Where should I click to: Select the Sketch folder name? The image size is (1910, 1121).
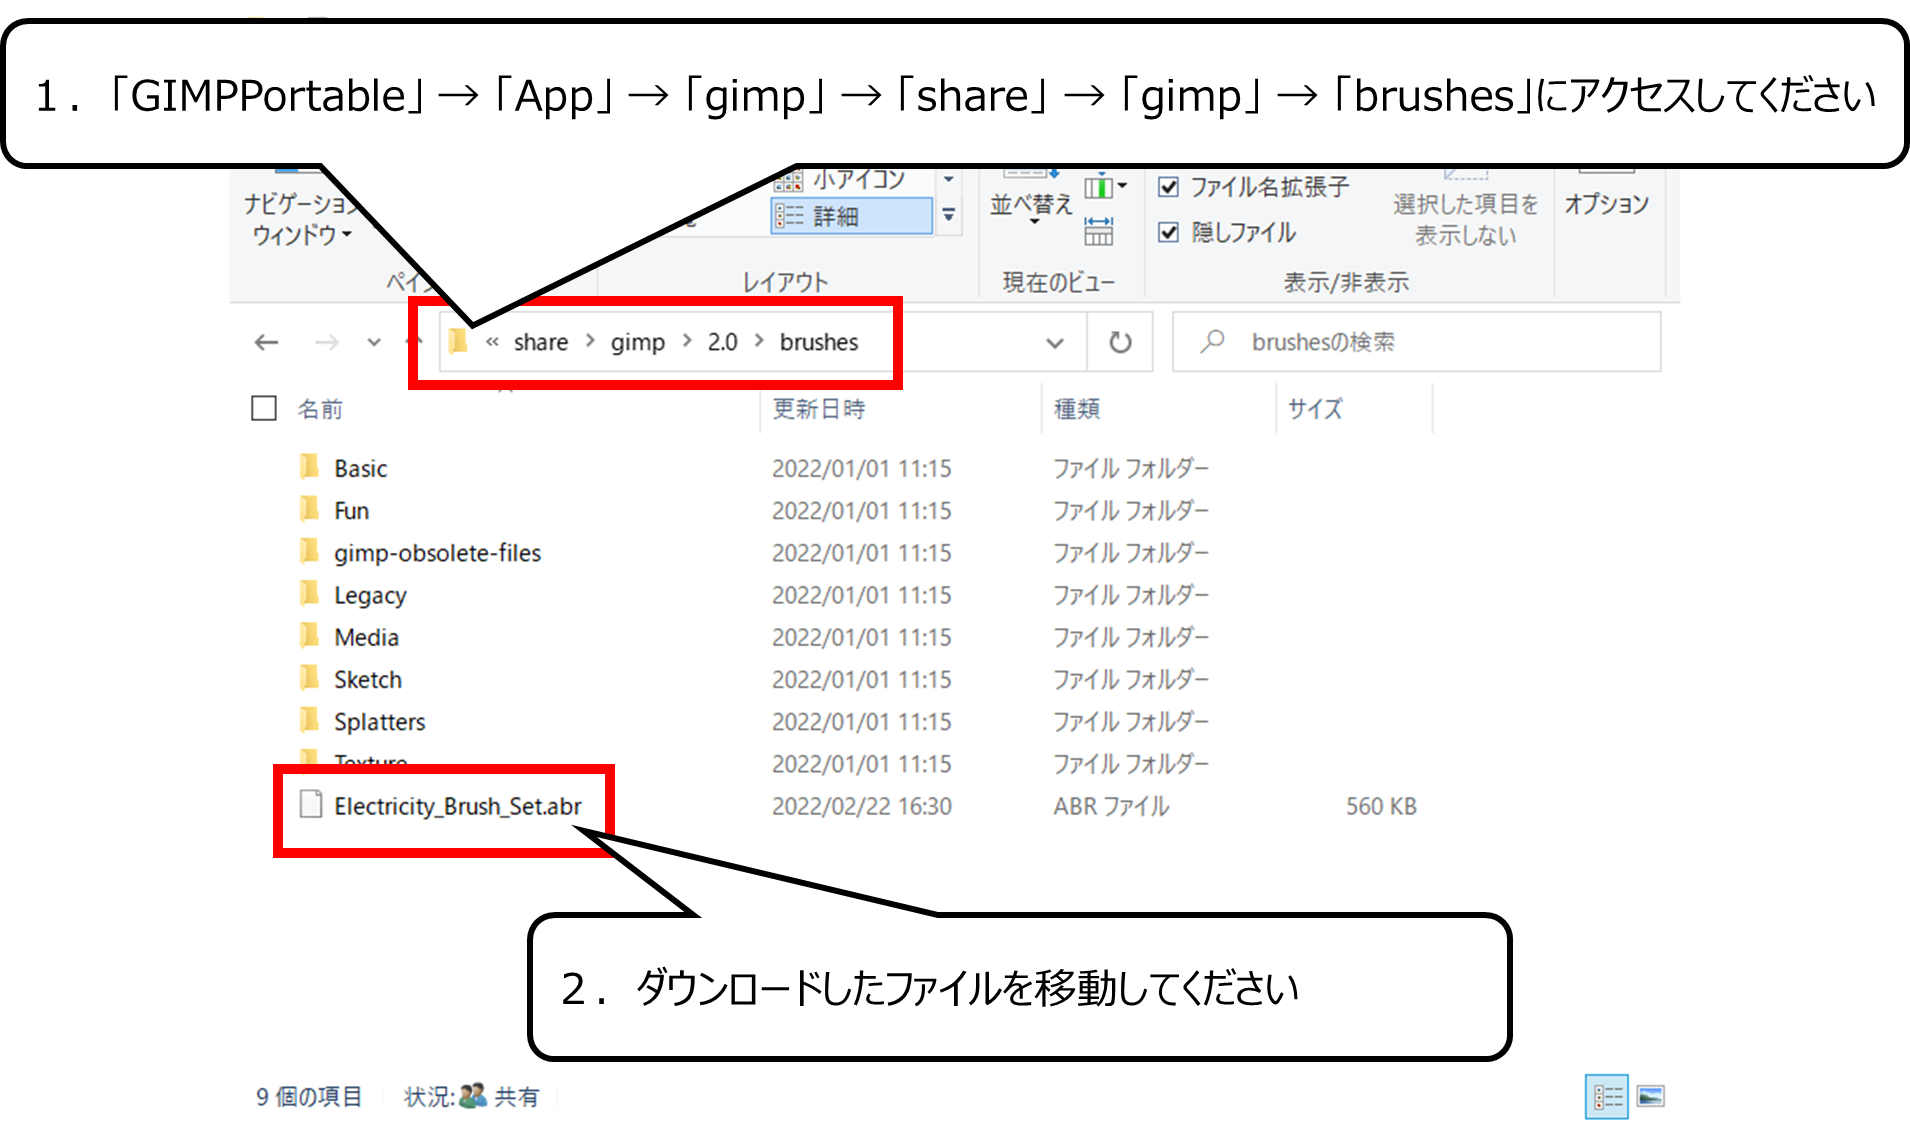coord(368,680)
